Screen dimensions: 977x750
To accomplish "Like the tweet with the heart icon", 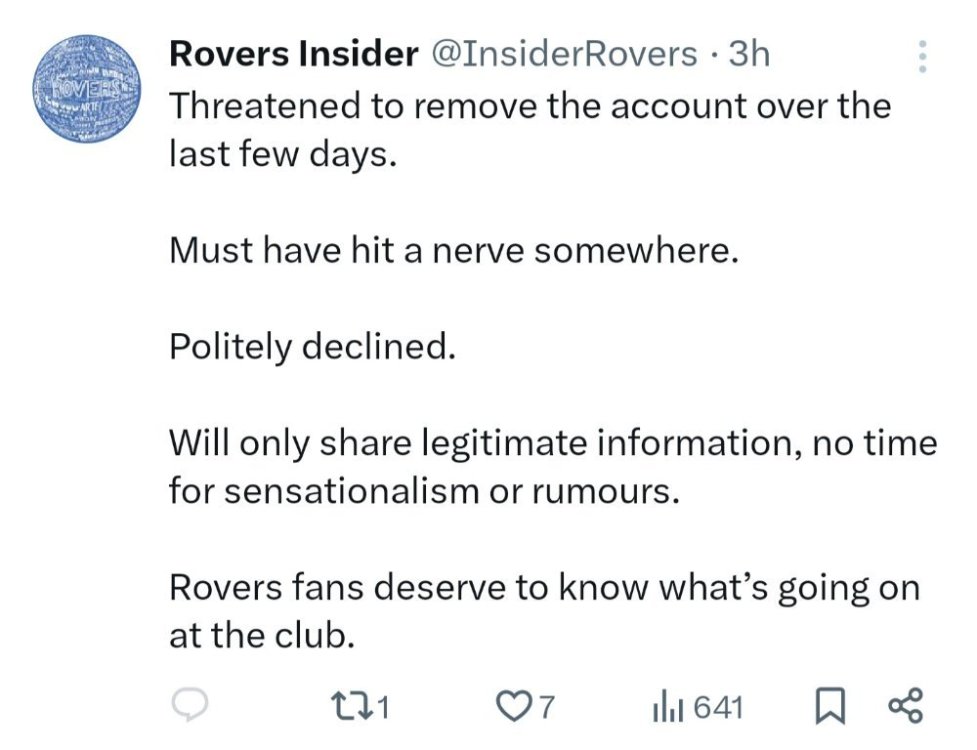I will point(515,708).
